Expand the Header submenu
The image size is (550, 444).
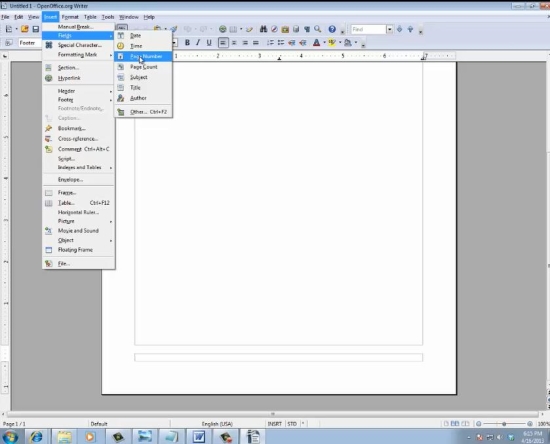78,91
